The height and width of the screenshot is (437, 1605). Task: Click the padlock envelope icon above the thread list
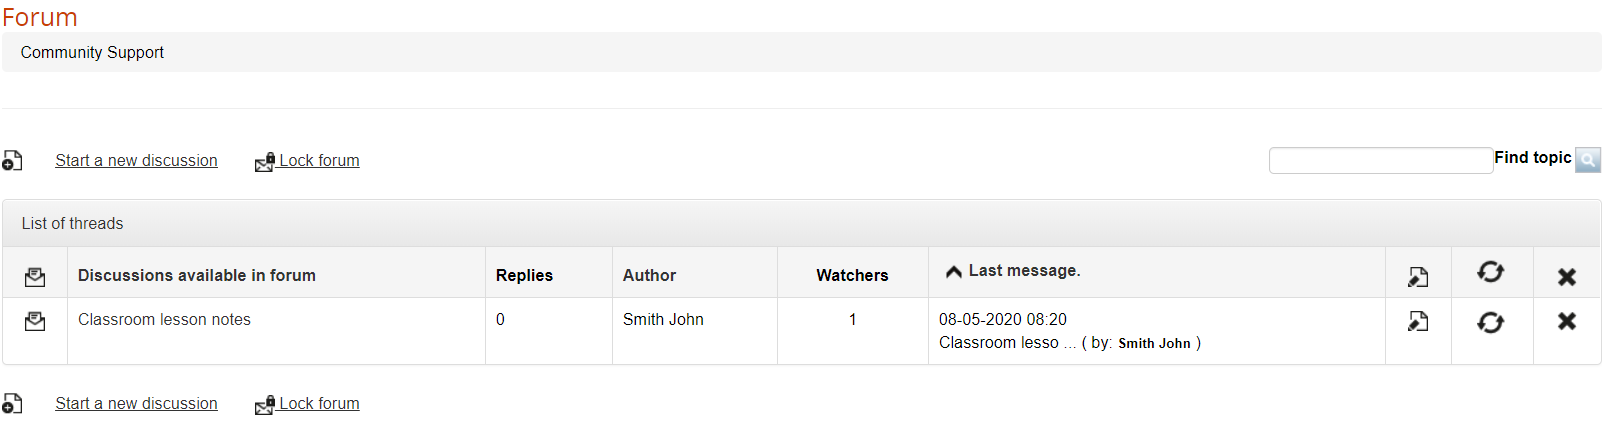(x=265, y=162)
